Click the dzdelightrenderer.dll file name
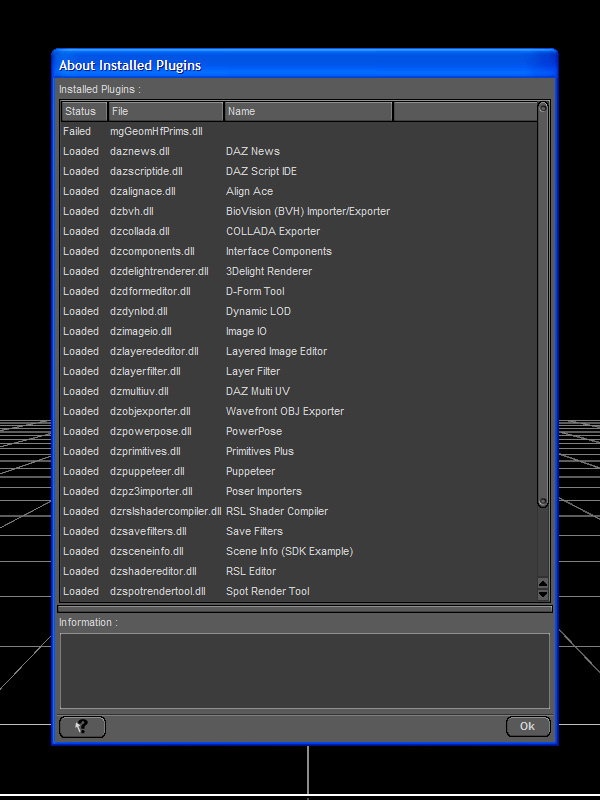 (159, 271)
